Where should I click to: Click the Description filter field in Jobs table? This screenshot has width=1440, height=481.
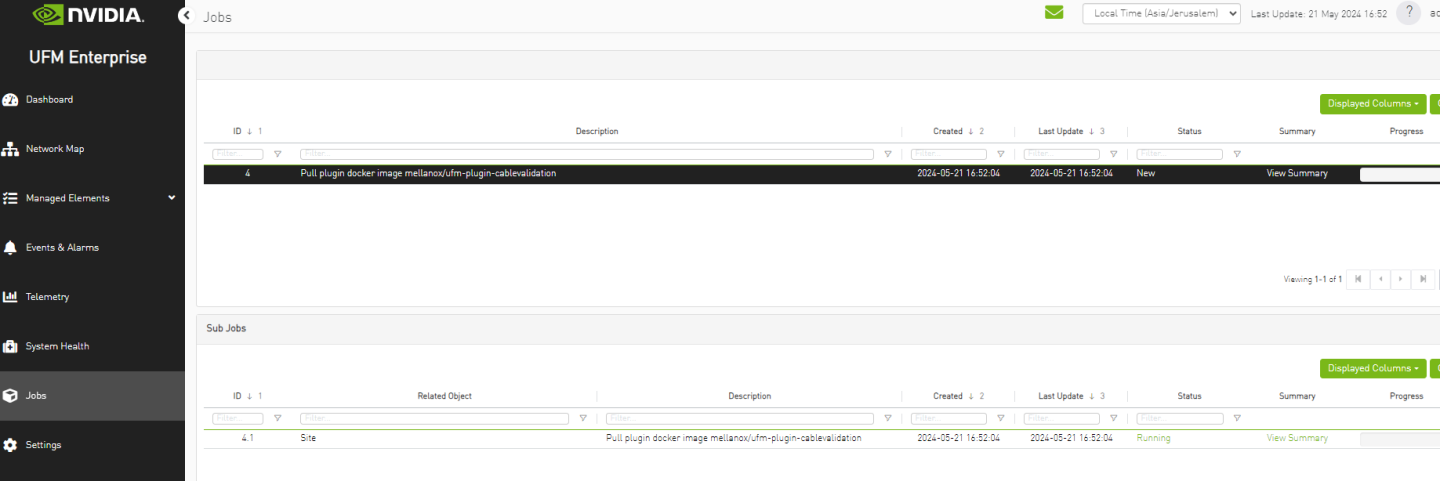[588, 154]
